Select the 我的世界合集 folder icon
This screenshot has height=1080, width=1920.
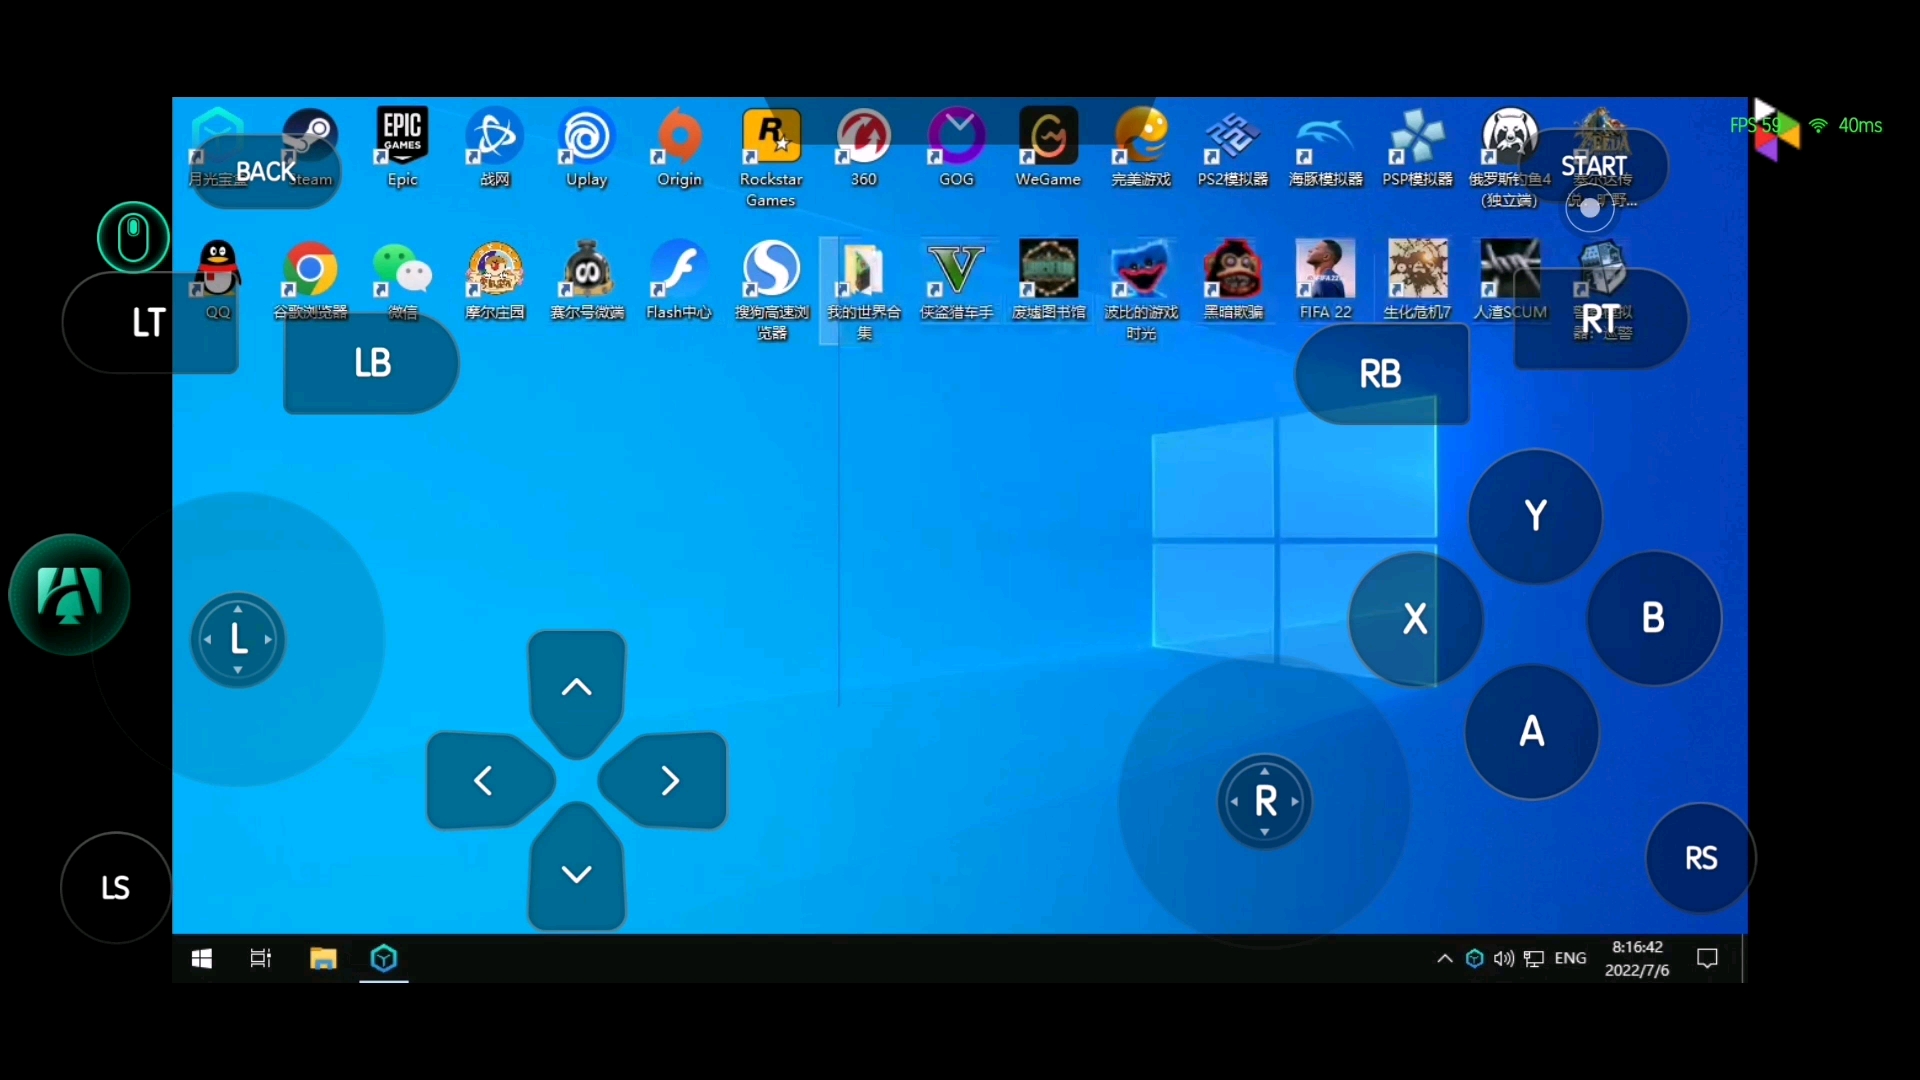pos(864,290)
